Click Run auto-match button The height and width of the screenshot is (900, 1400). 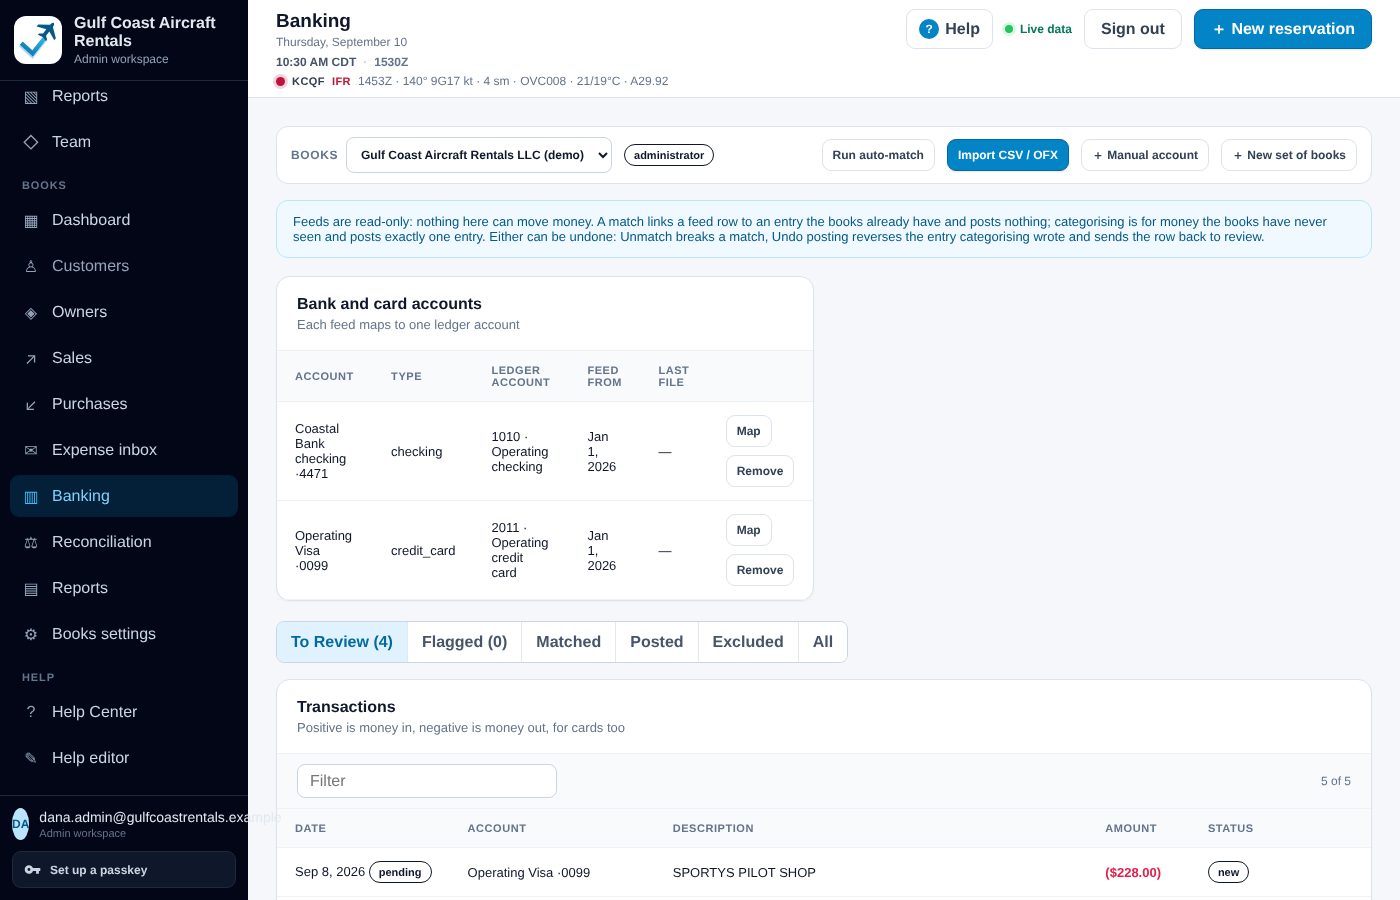pyautogui.click(x=878, y=155)
